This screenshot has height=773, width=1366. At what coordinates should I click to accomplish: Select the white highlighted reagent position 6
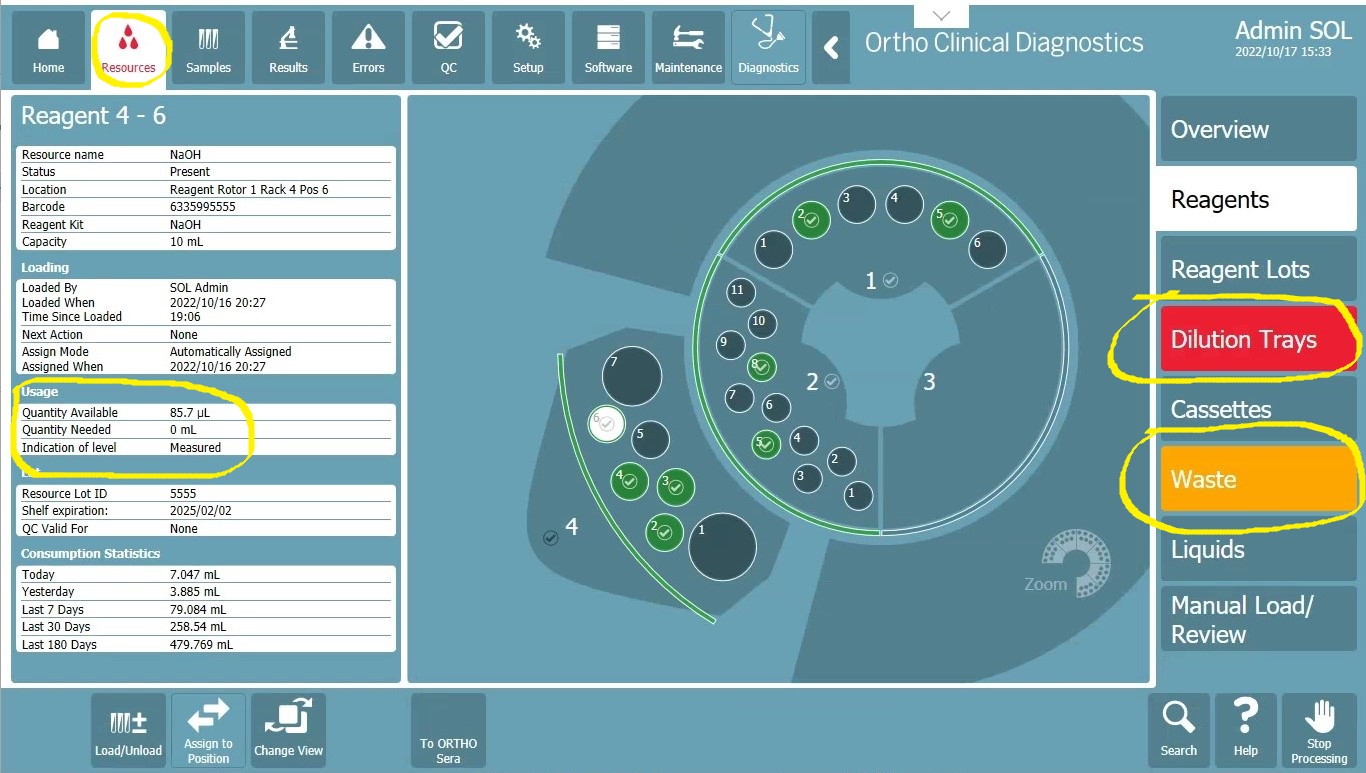[606, 423]
